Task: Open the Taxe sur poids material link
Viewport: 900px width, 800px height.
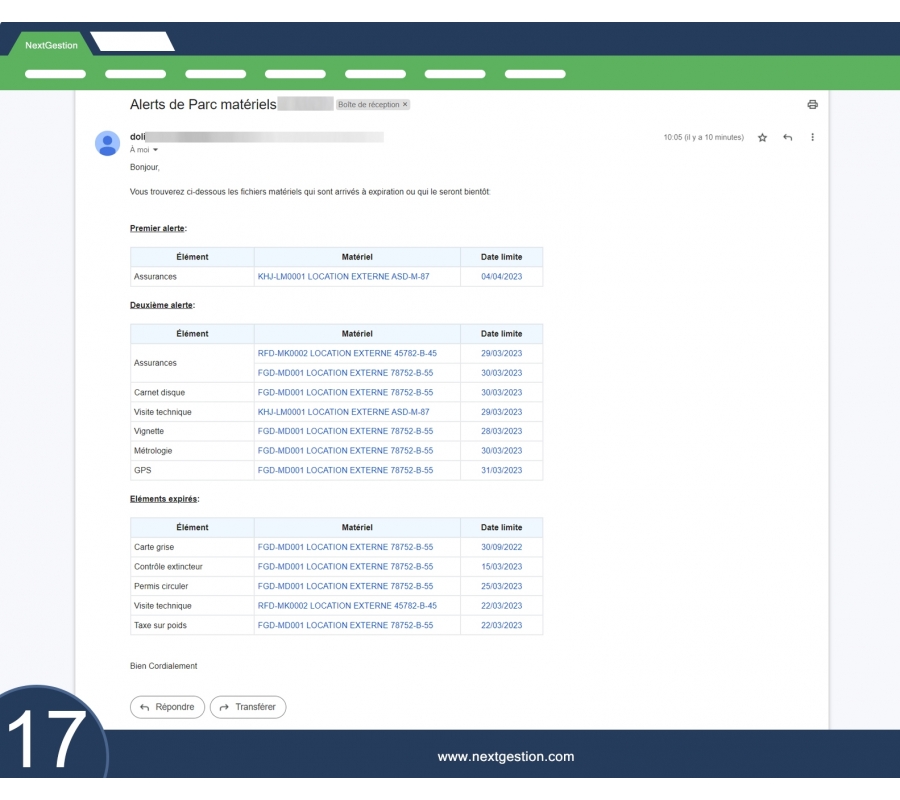Action: [x=345, y=625]
